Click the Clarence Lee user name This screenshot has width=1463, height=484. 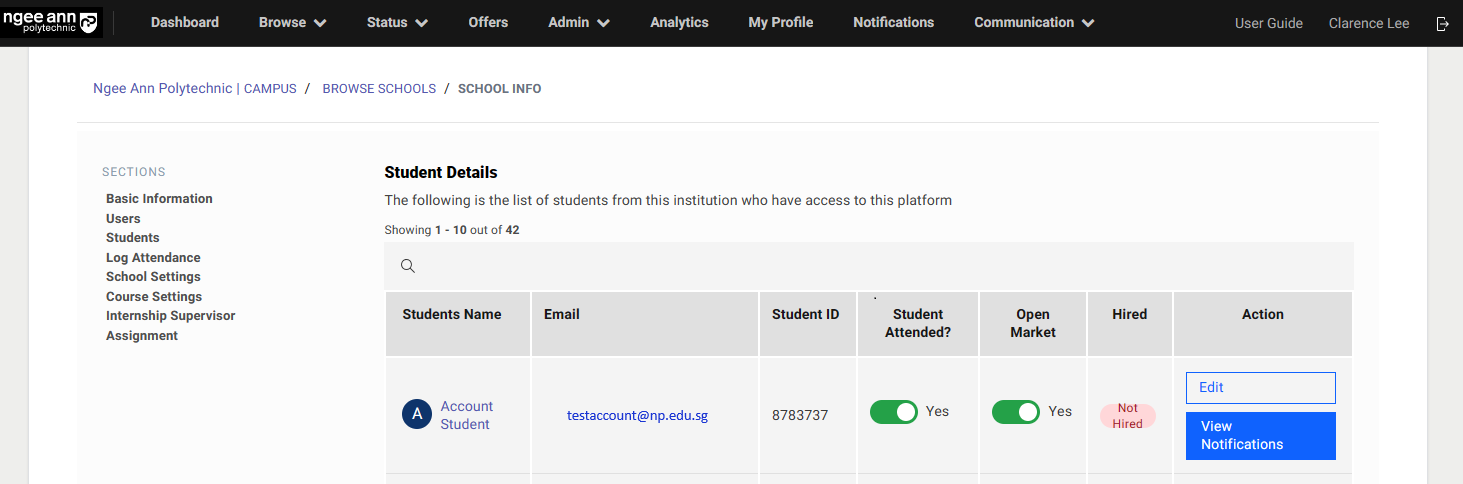coord(1369,23)
